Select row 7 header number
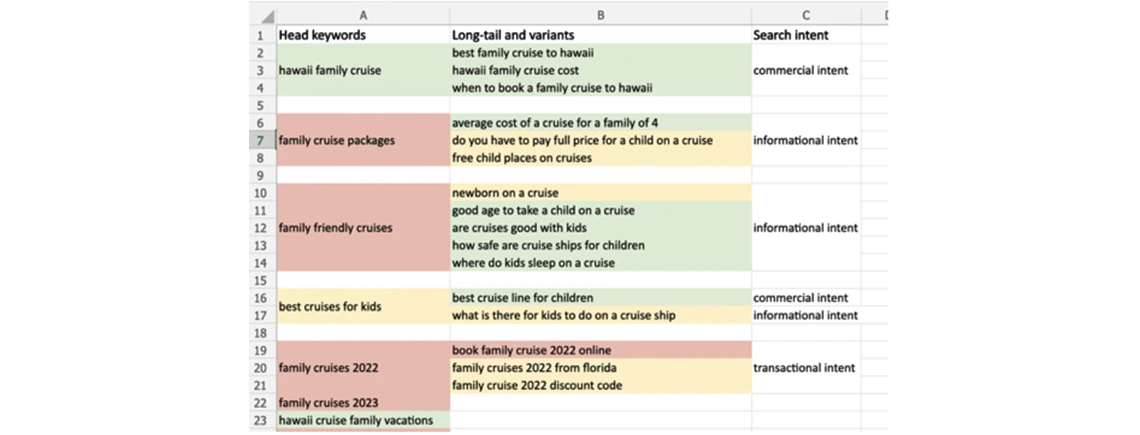 260,140
